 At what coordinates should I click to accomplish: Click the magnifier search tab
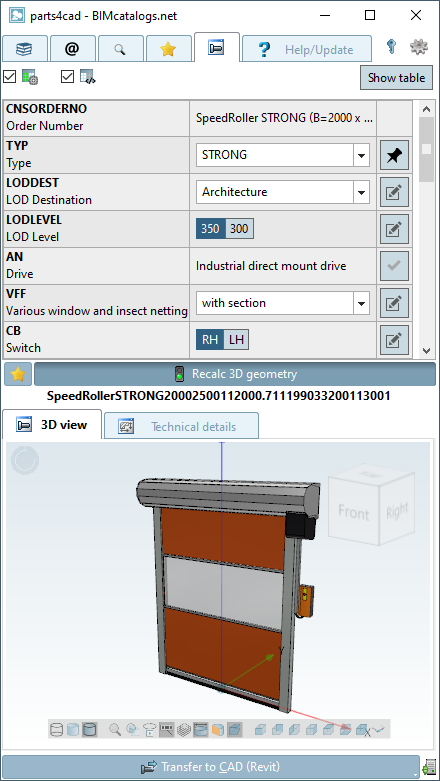tap(120, 49)
